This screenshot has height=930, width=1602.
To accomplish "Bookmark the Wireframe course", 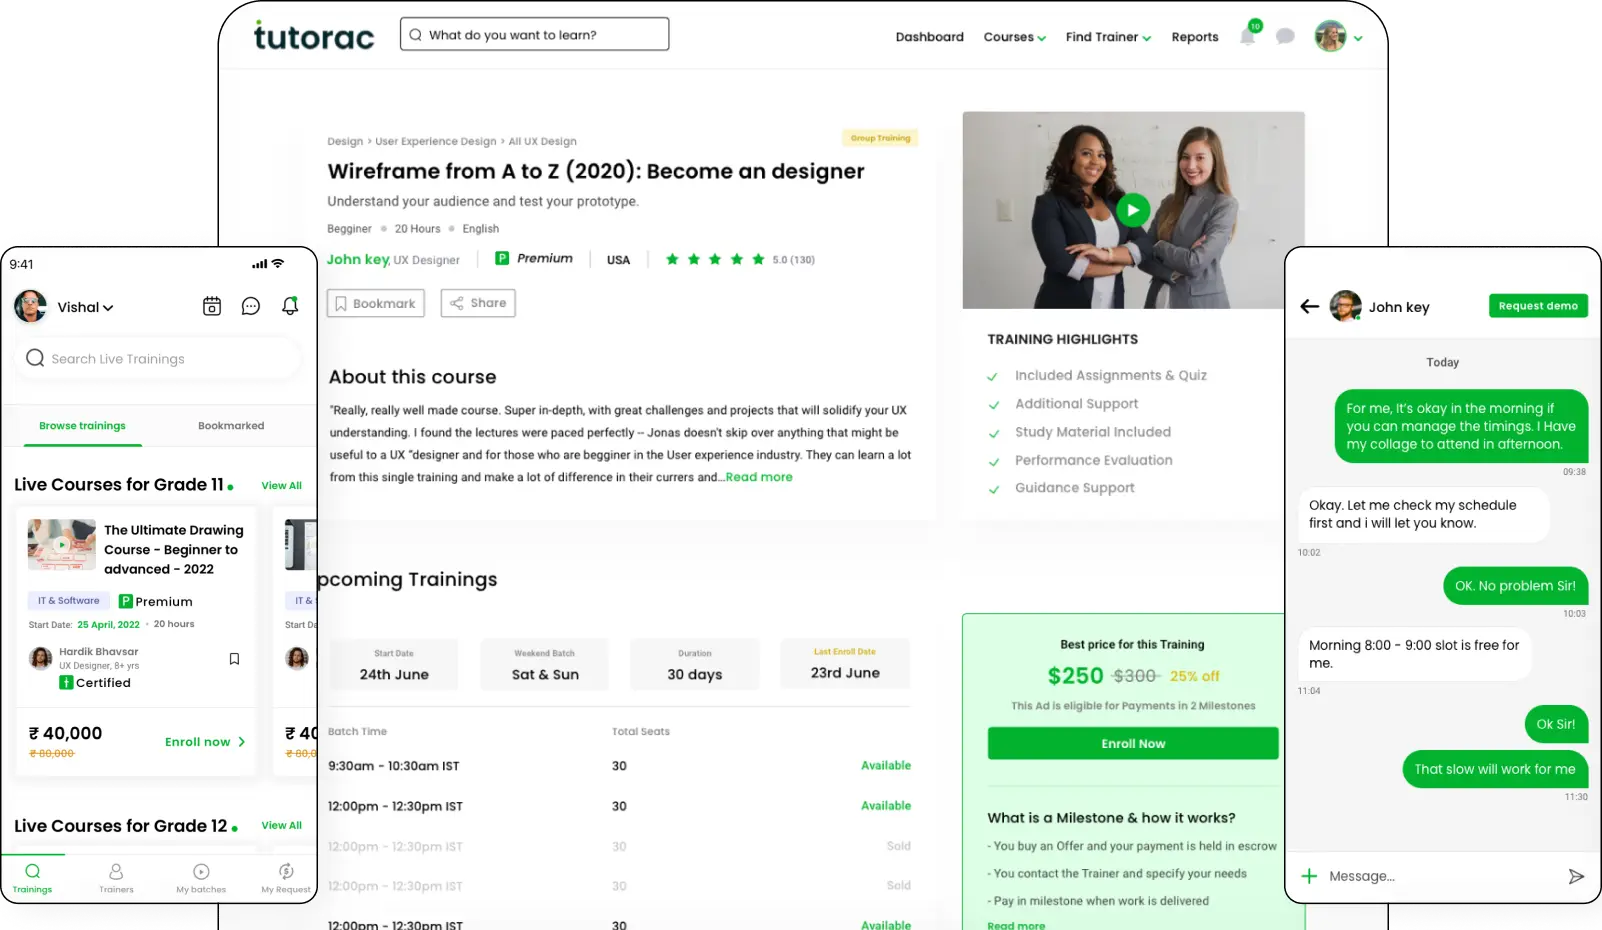I will (x=375, y=303).
